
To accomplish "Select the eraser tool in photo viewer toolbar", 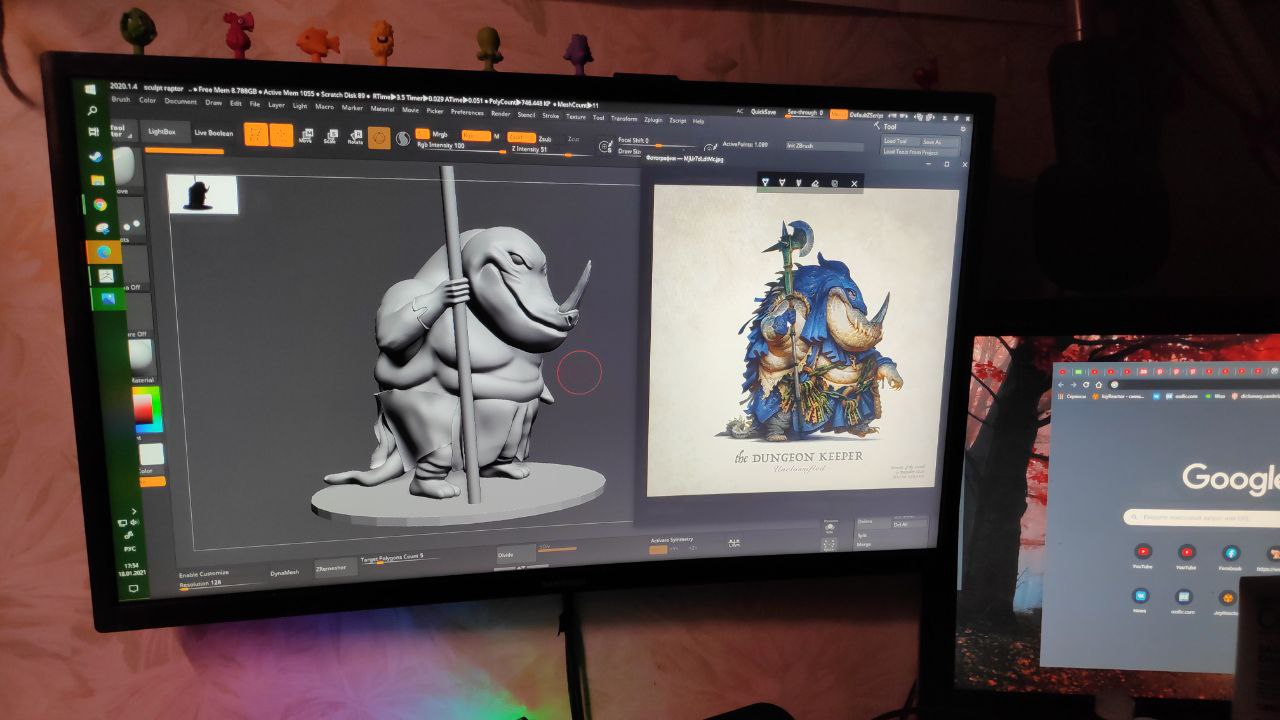I will 815,183.
